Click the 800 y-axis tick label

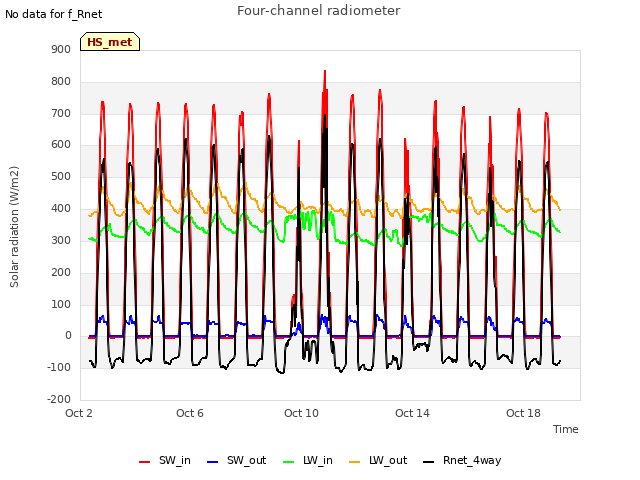(x=61, y=81)
